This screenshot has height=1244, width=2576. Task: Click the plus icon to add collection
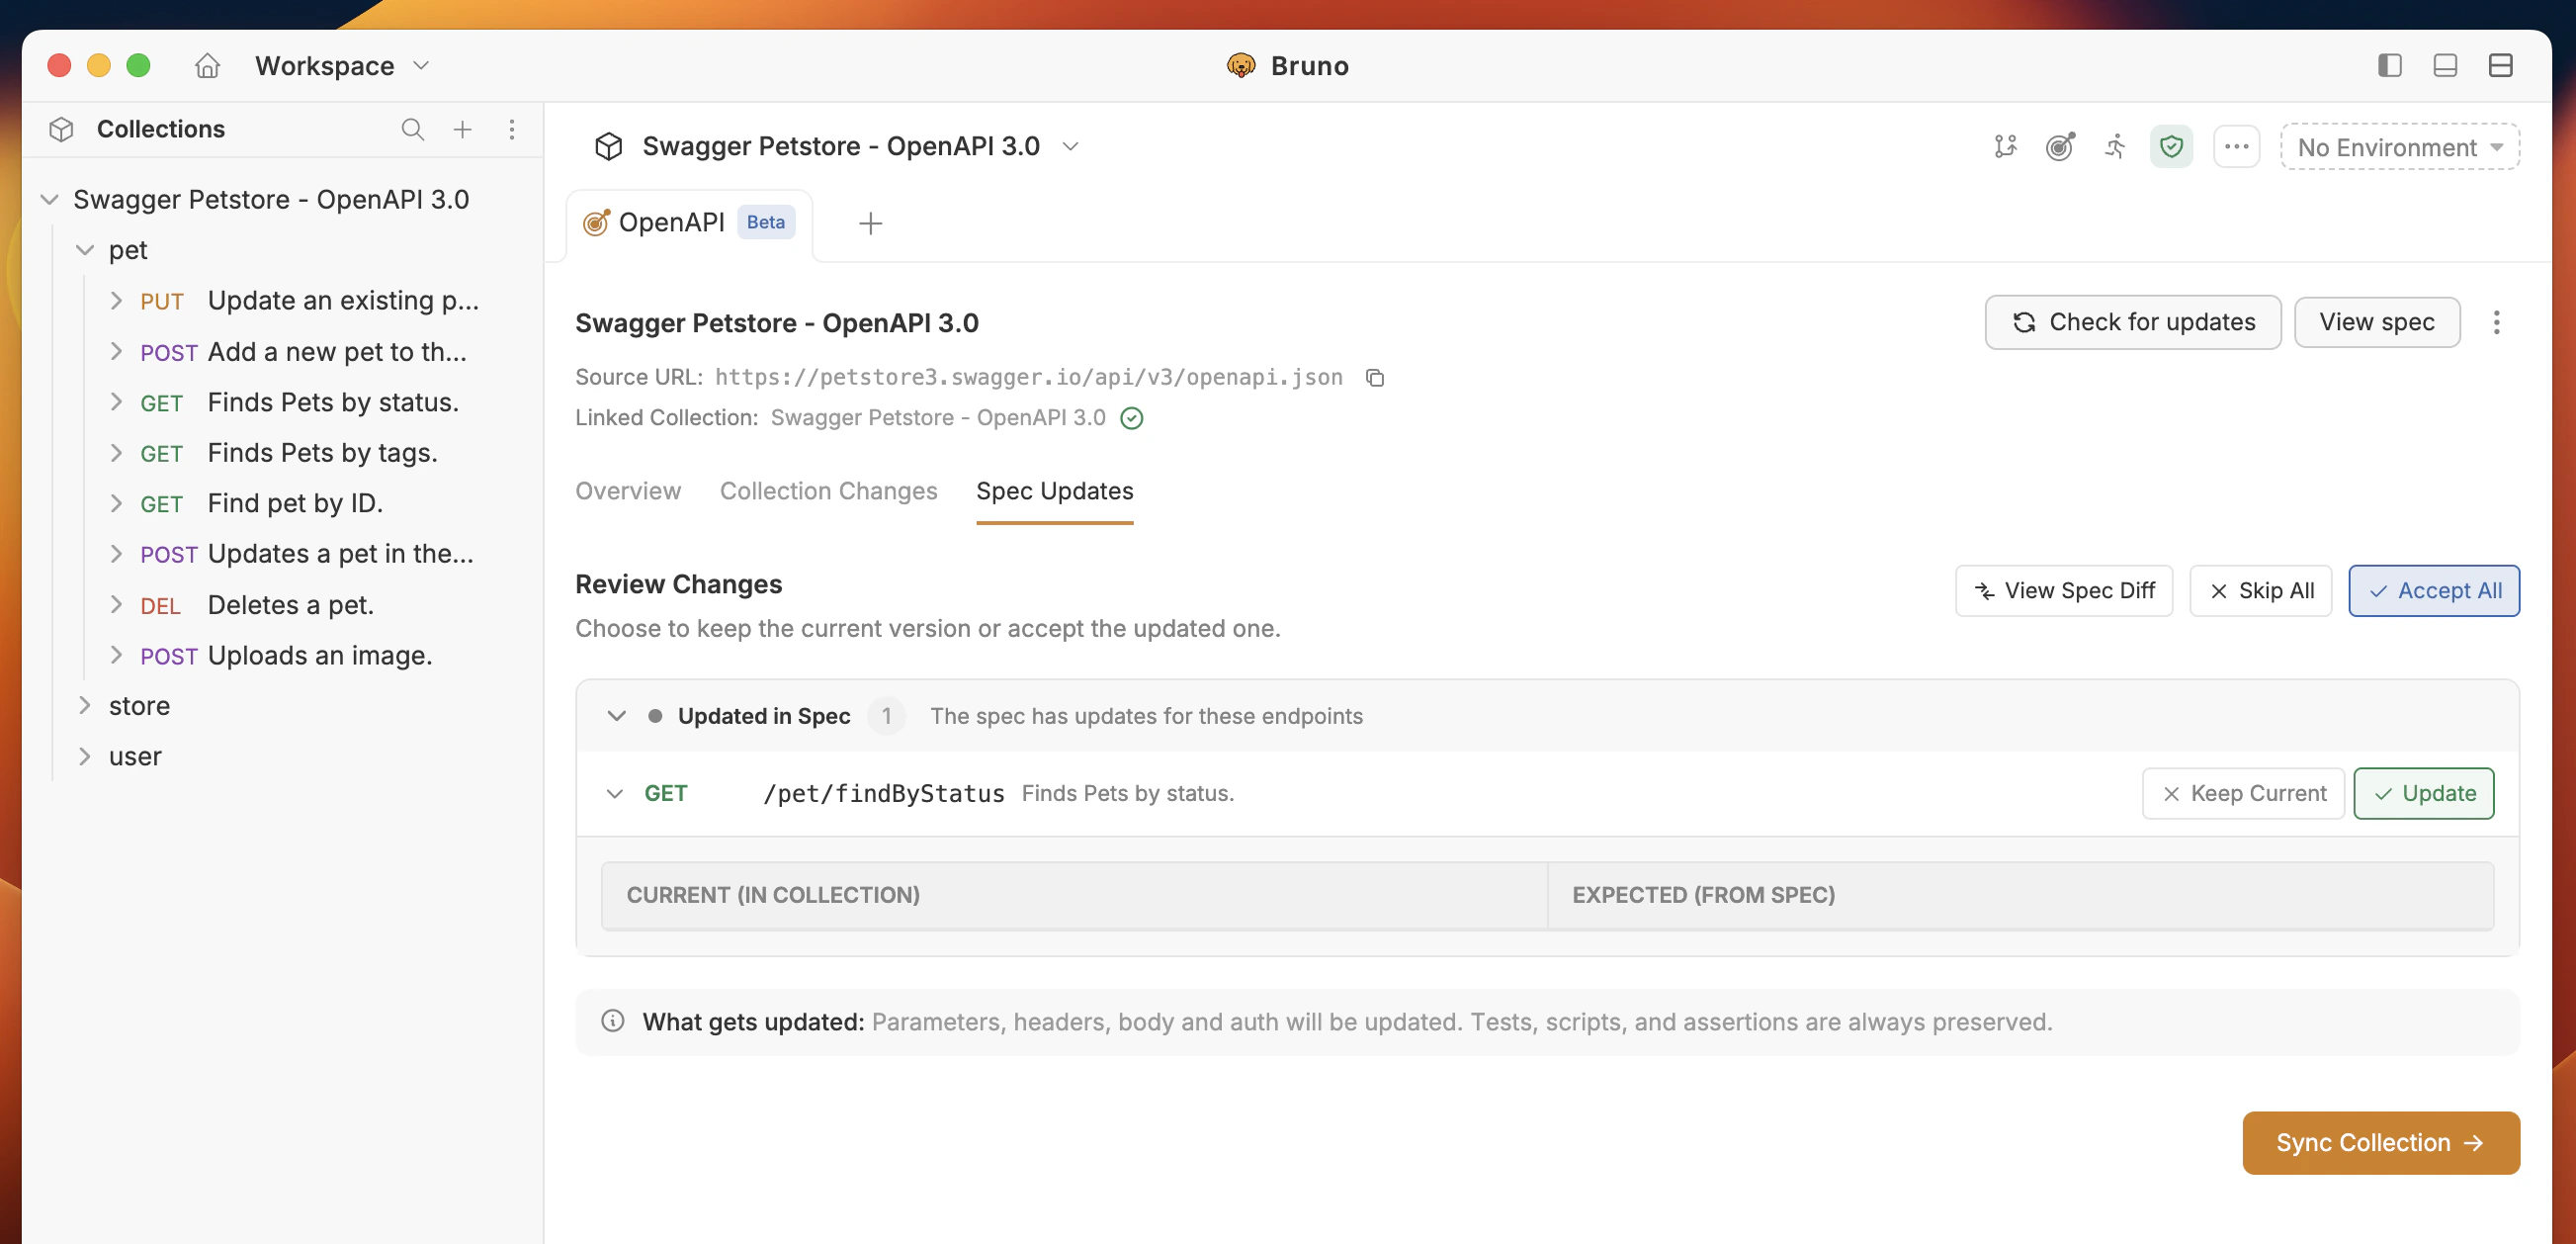(x=462, y=129)
